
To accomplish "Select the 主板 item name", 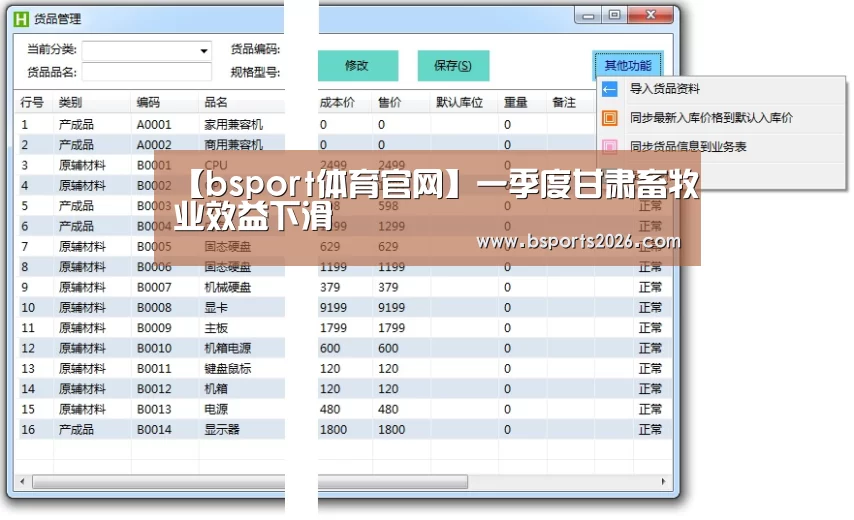I will (x=216, y=328).
